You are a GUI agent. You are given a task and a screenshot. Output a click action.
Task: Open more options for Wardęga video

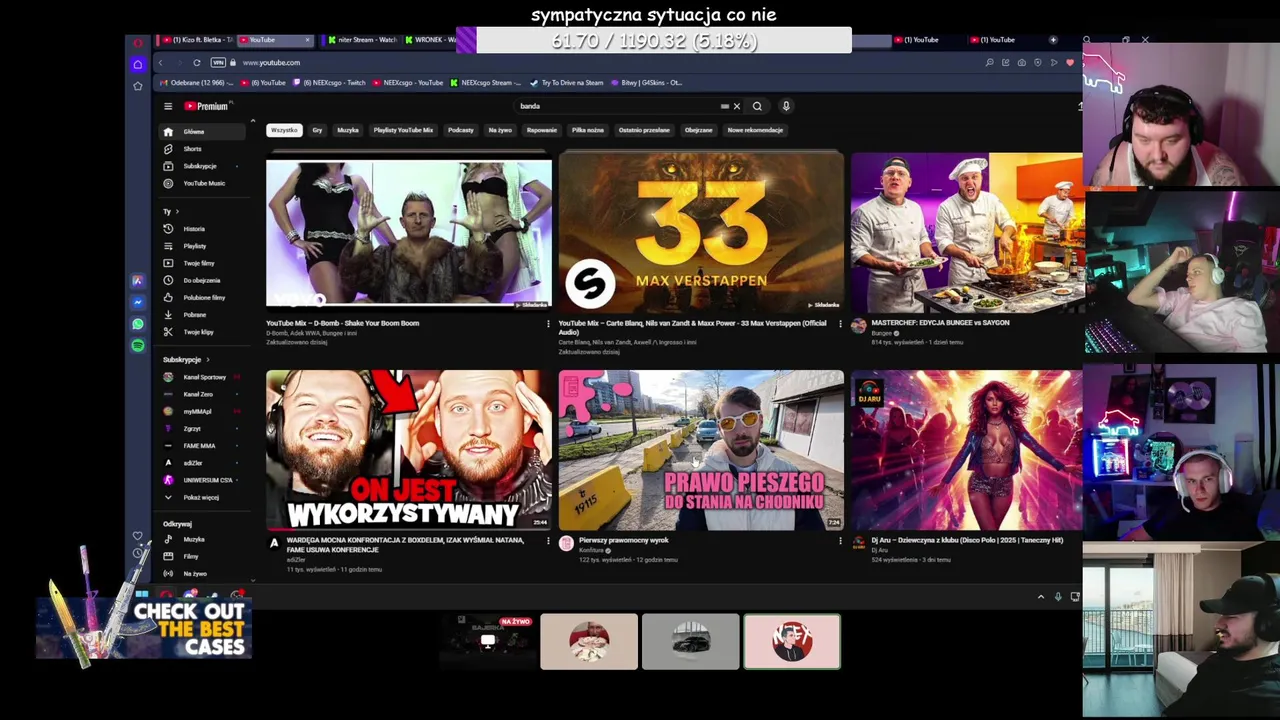(548, 541)
